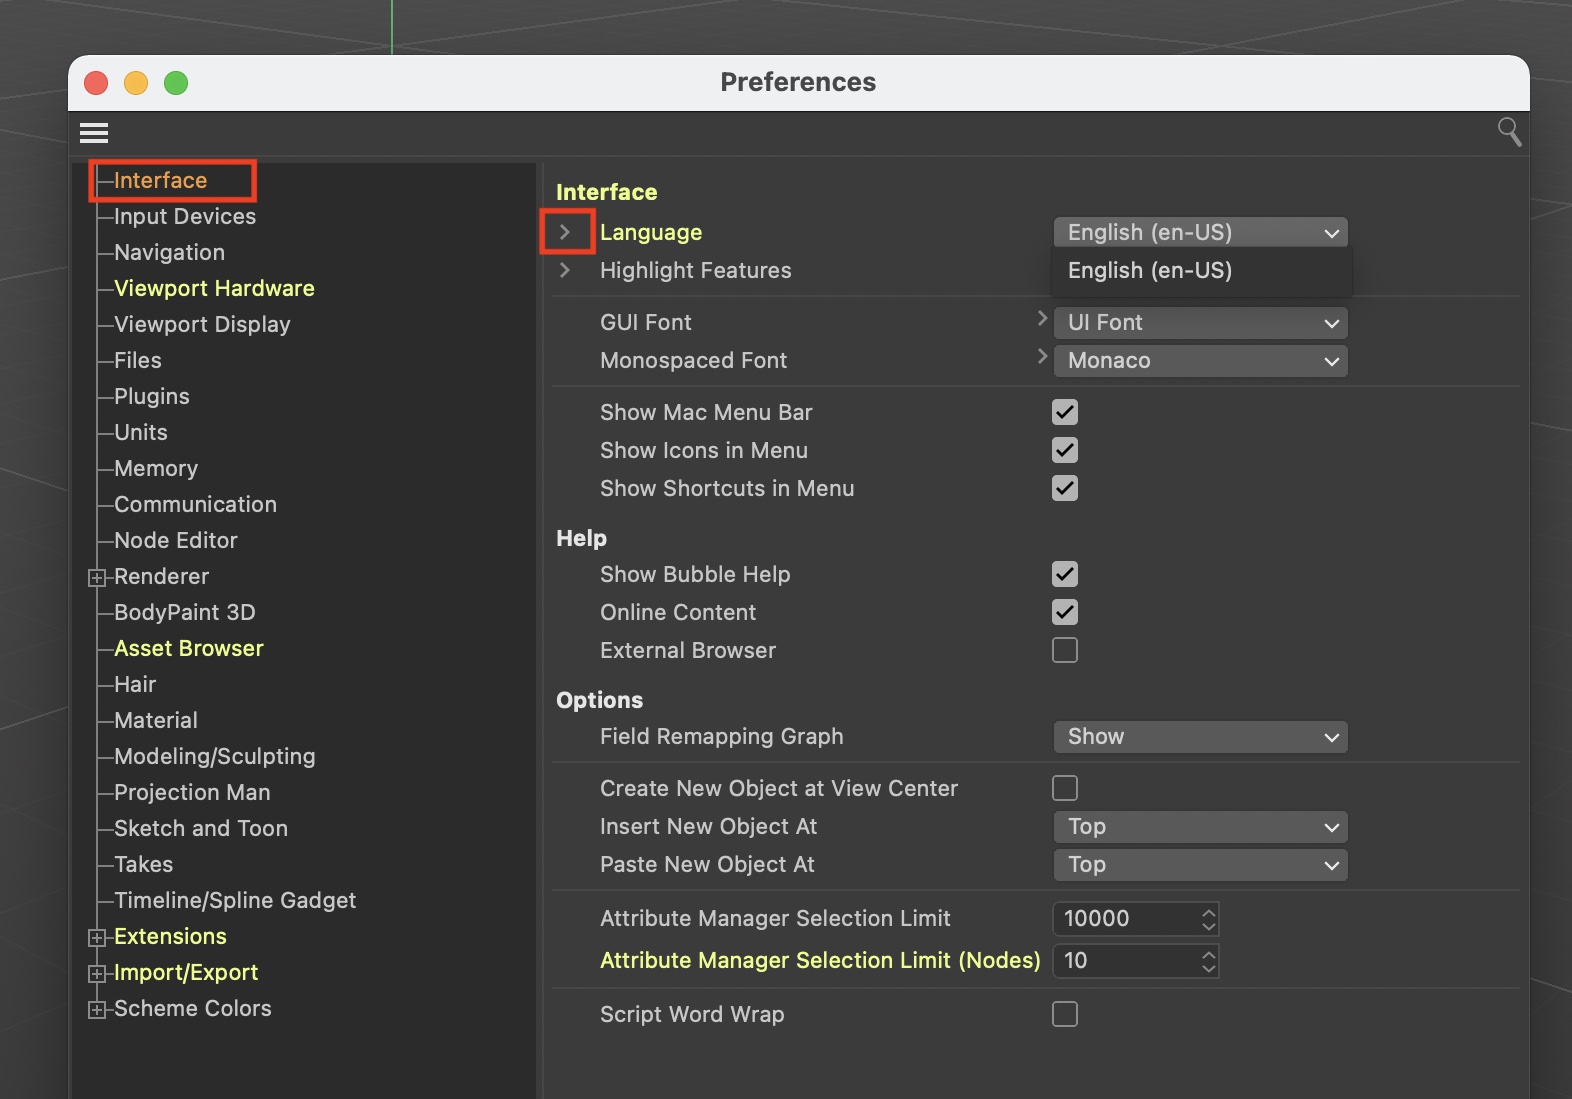Open the GUI Font dropdown

click(1200, 323)
